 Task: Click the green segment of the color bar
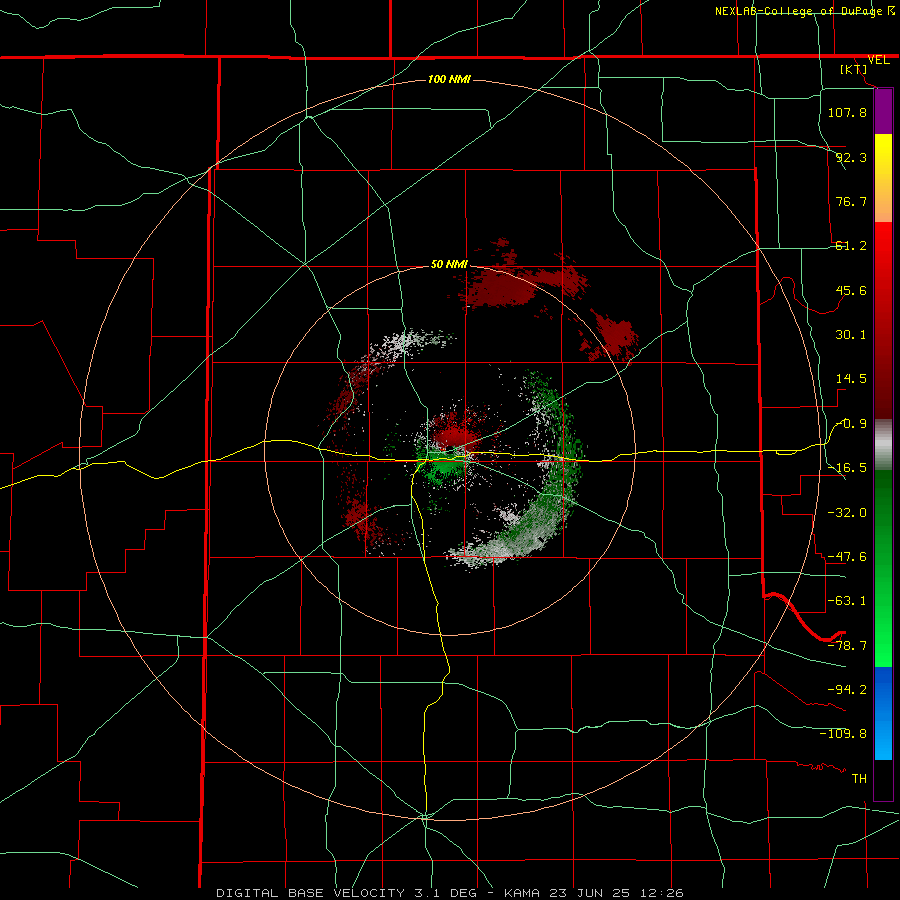click(883, 568)
